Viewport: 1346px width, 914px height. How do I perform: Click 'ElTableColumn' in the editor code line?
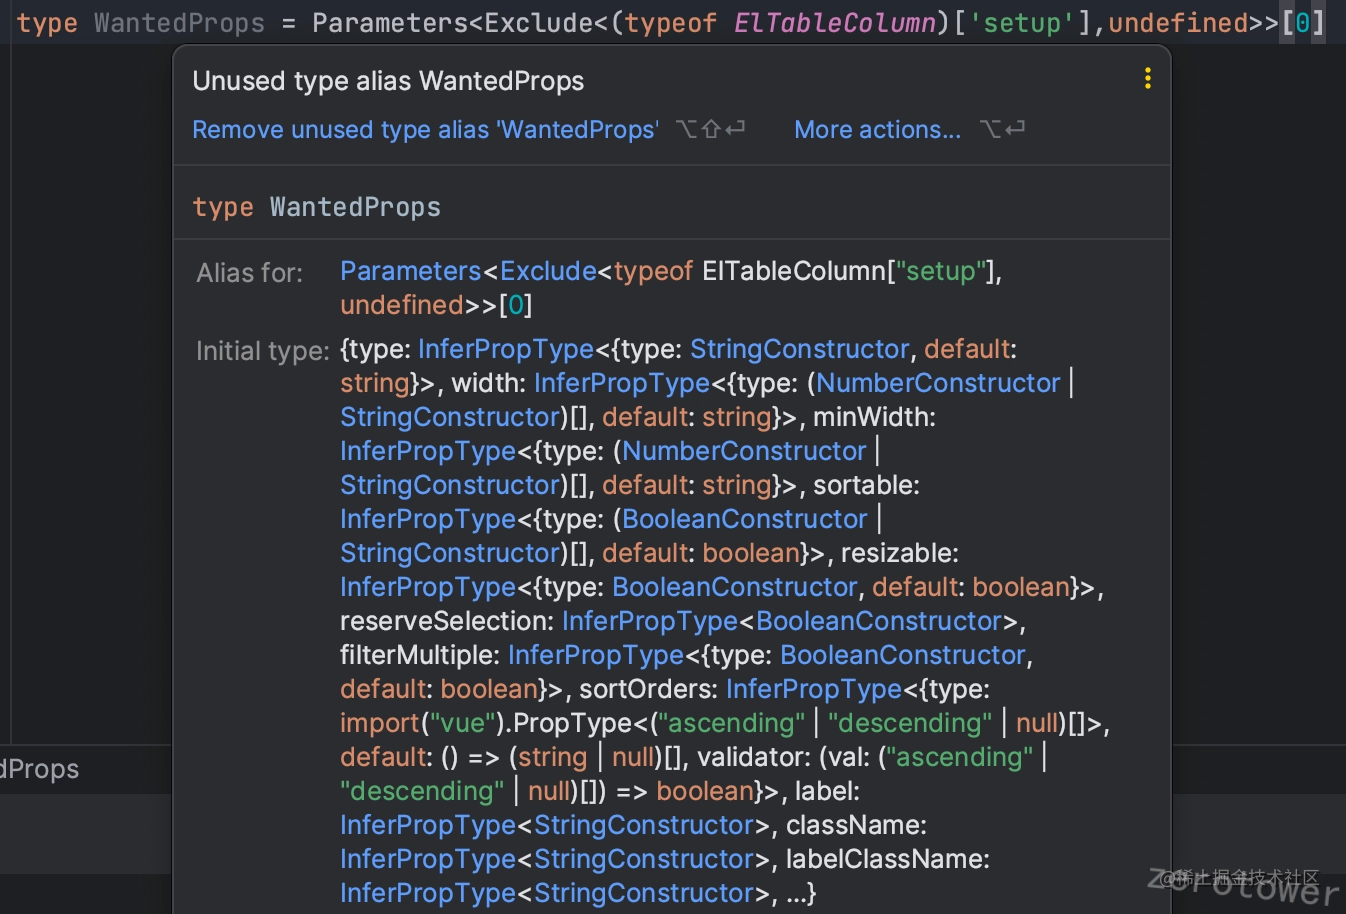[834, 23]
